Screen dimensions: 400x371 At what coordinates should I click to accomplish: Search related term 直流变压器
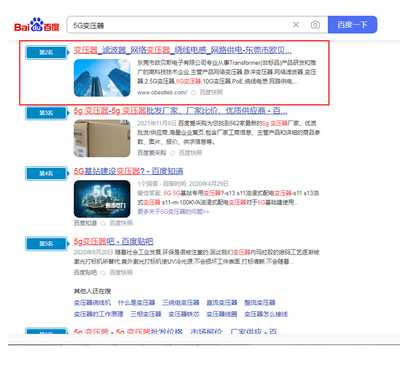(x=222, y=303)
